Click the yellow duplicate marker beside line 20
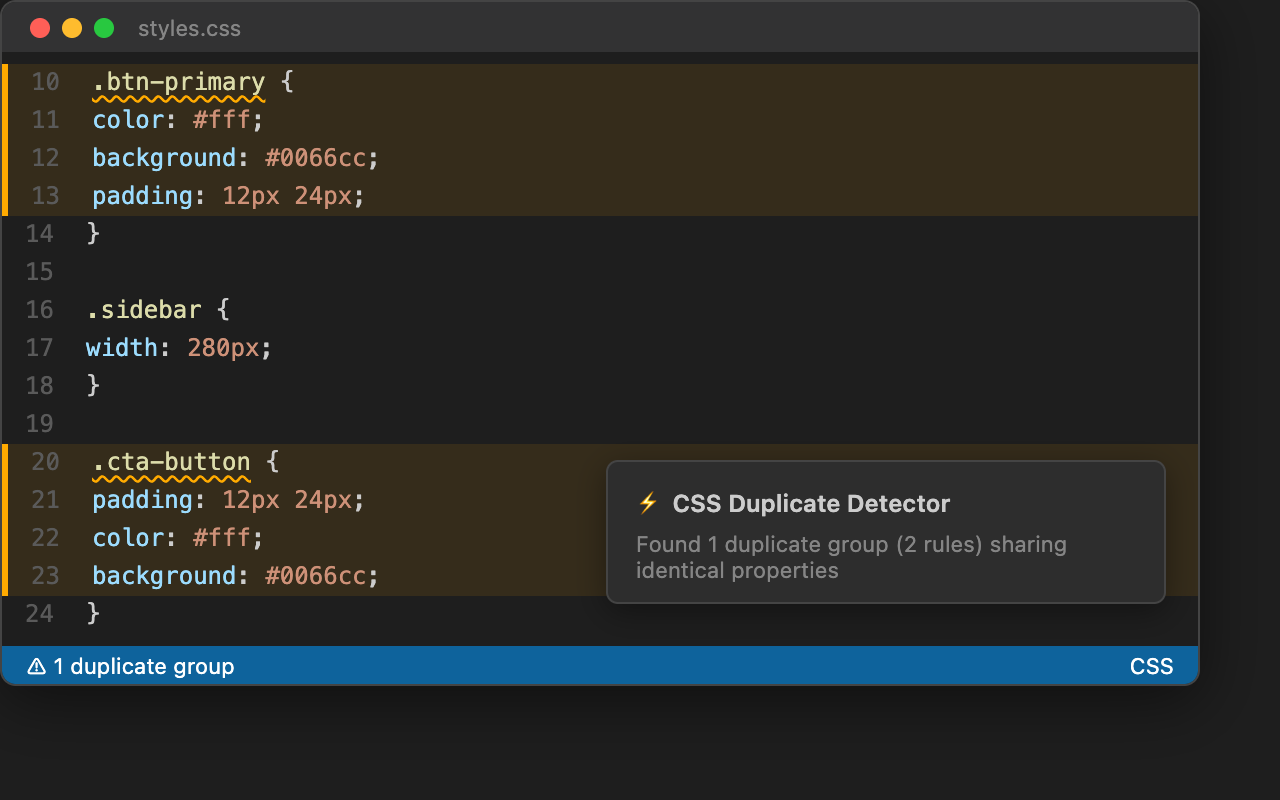Screen dimensions: 1280x800 click(4, 518)
